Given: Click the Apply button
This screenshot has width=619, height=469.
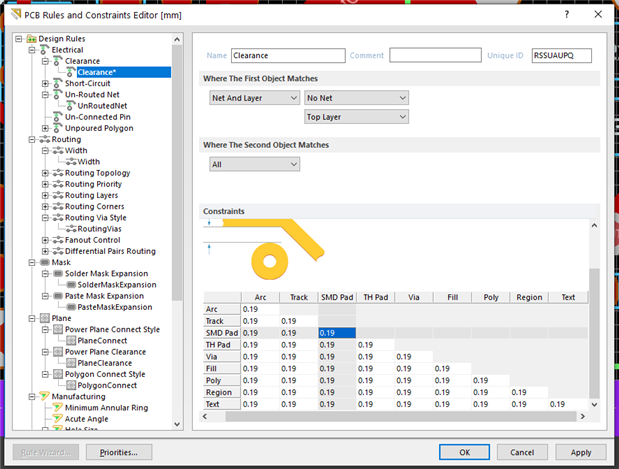Looking at the screenshot, I should 580,452.
